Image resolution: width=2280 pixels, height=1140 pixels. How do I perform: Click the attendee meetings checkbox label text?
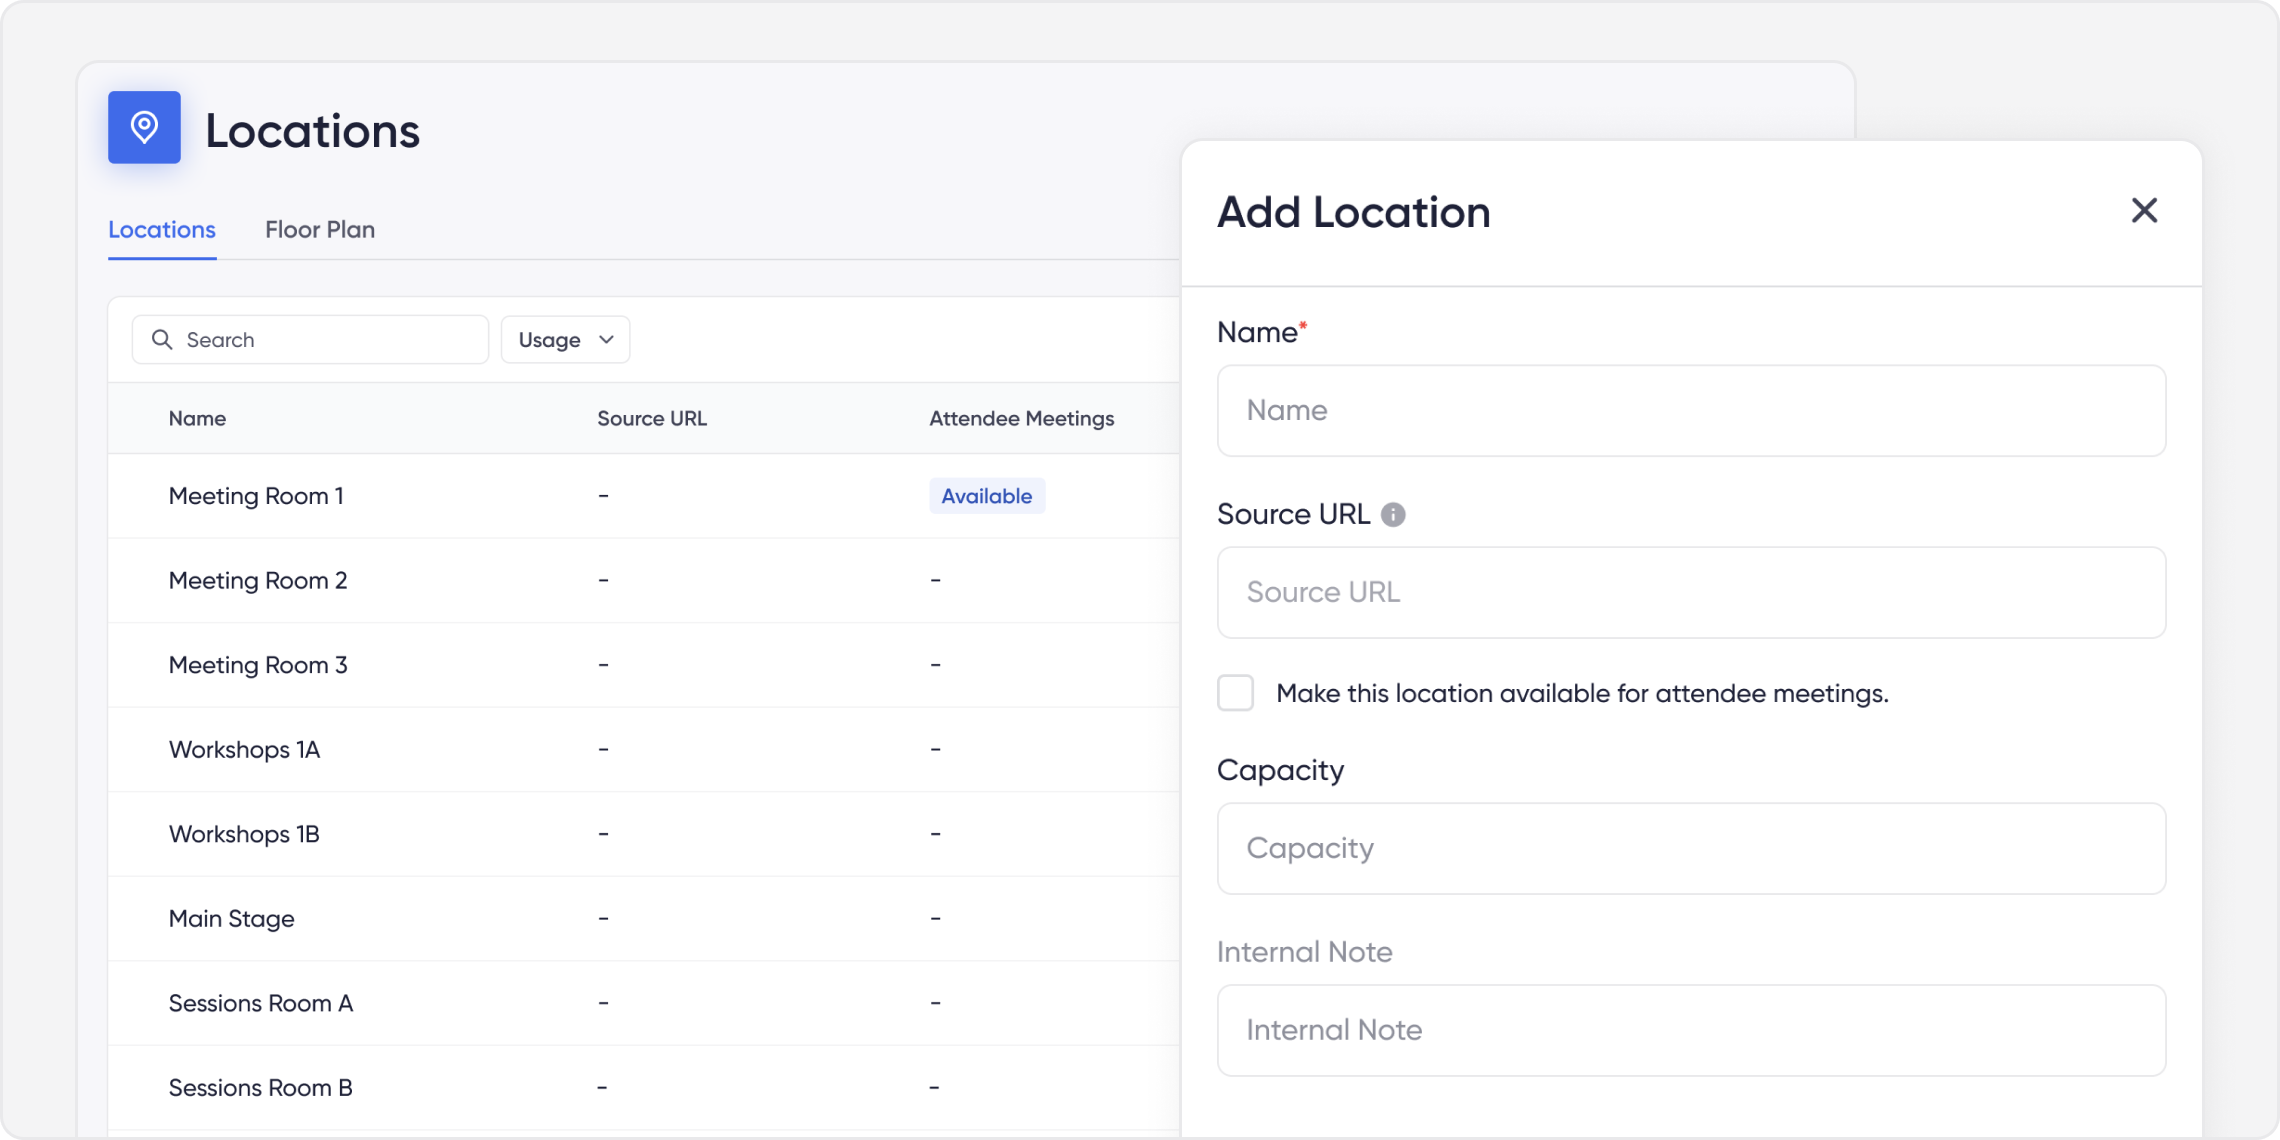tap(1583, 694)
